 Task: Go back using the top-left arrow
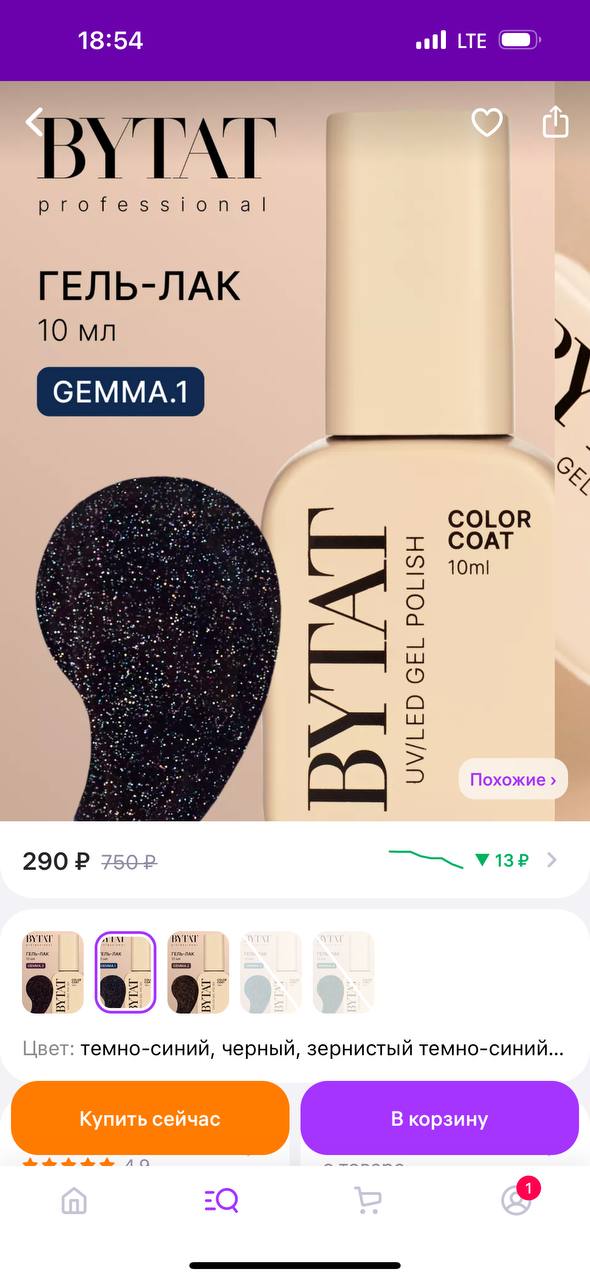[x=34, y=122]
